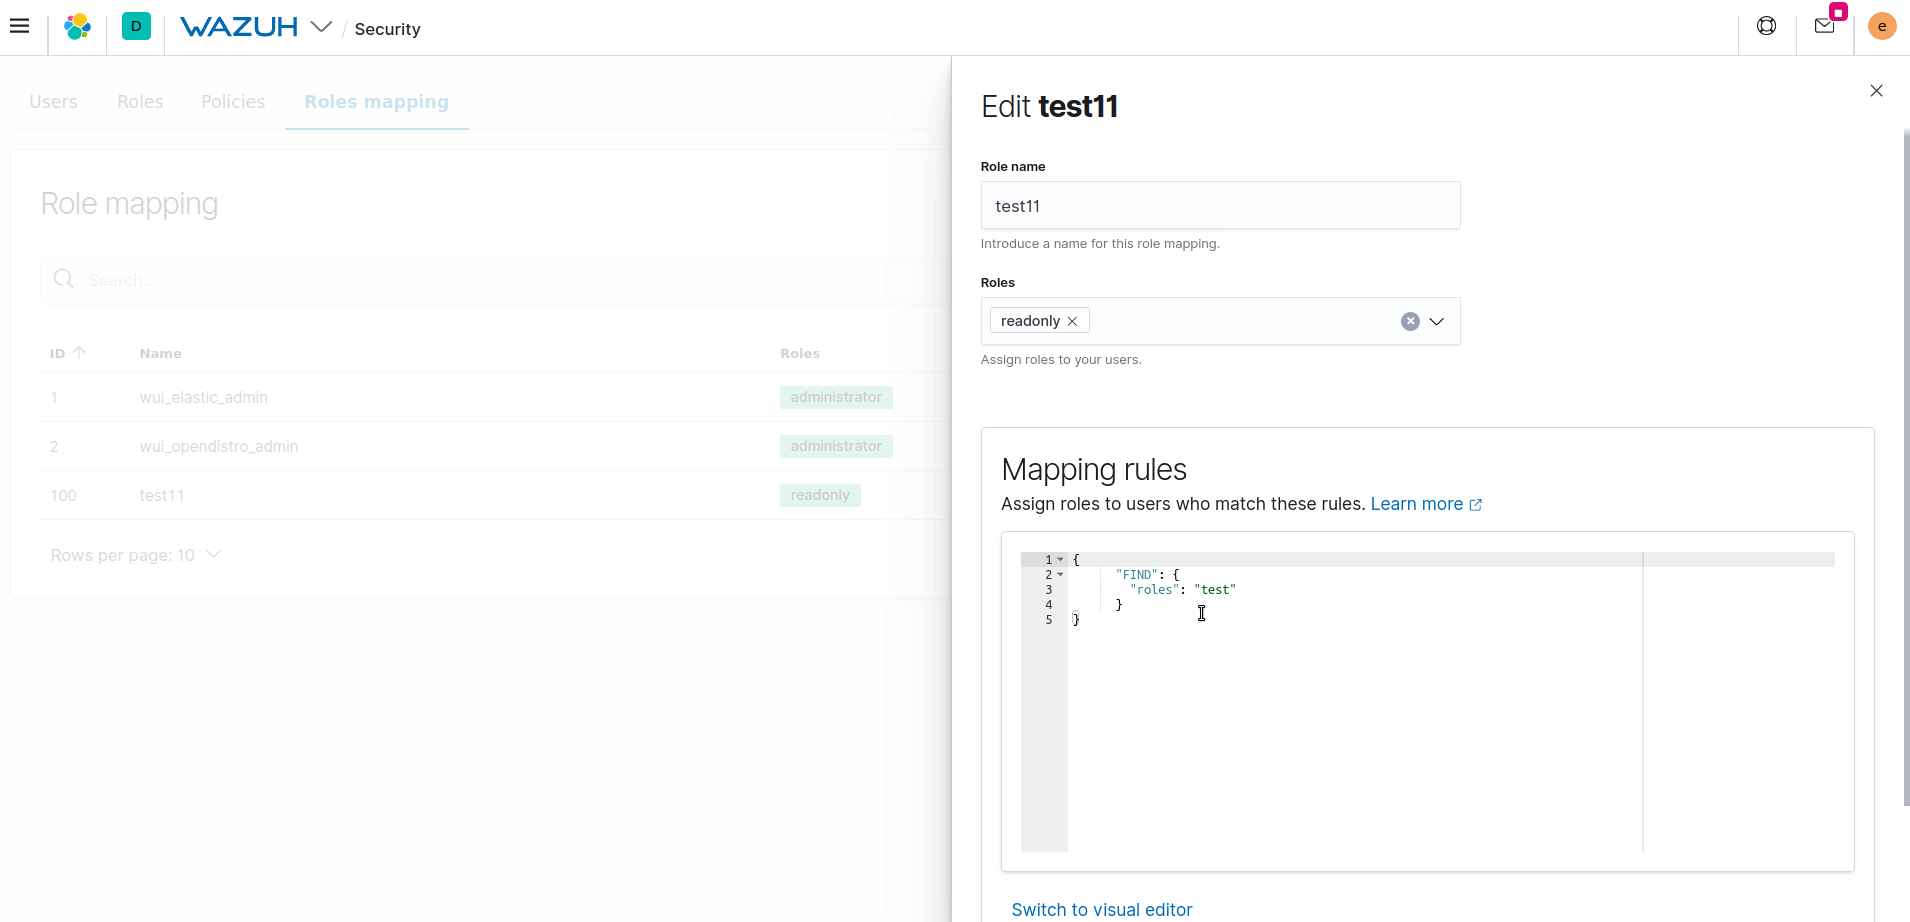Click the Name column header

(x=161, y=353)
